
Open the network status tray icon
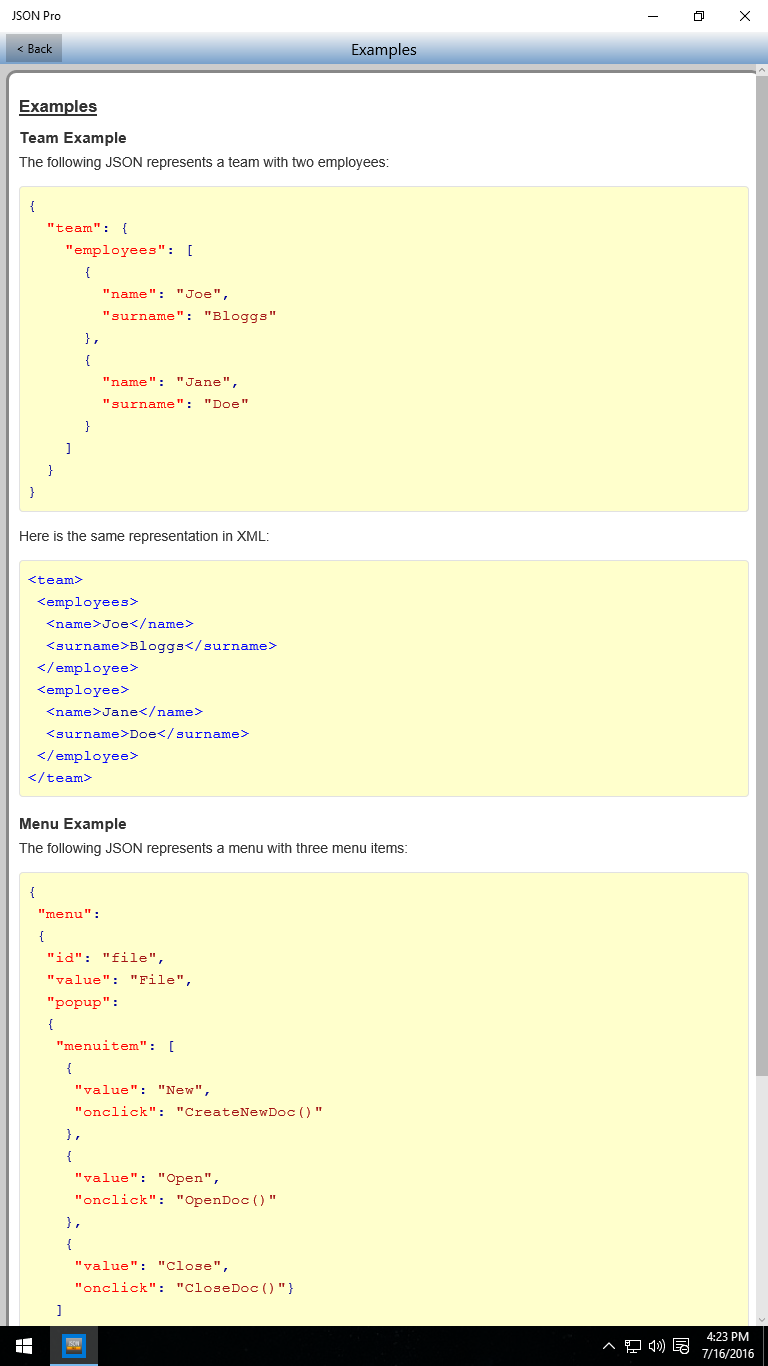[633, 1346]
